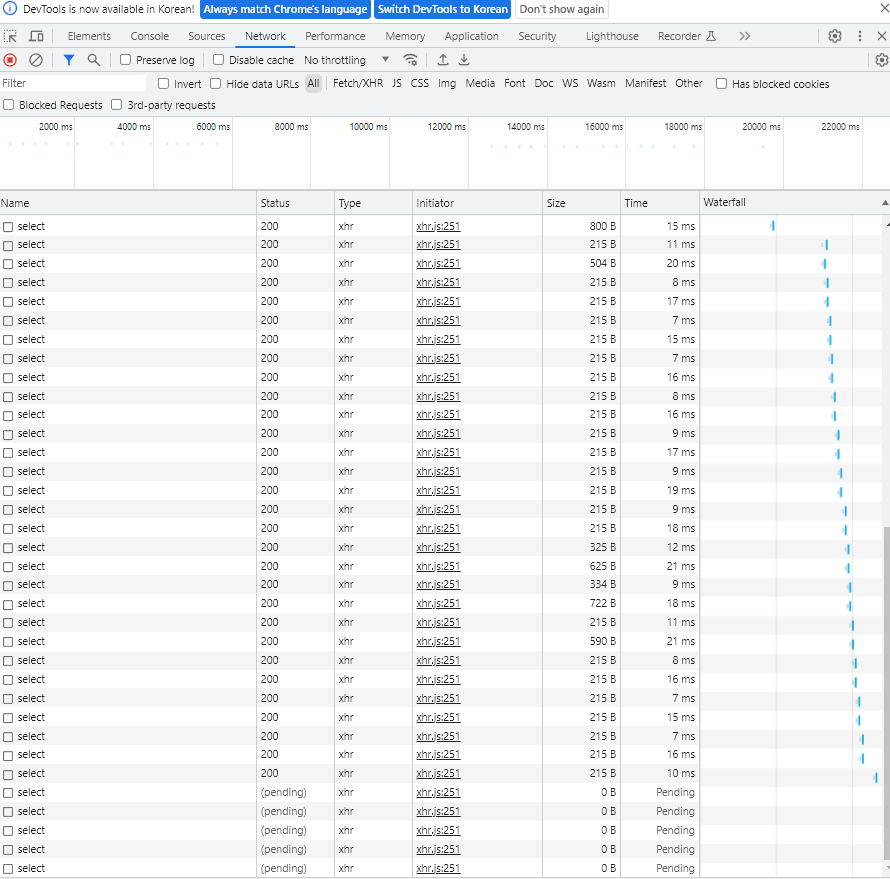Open network conditions wifi icon
Screen dimensions: 890x879
pyautogui.click(x=410, y=60)
